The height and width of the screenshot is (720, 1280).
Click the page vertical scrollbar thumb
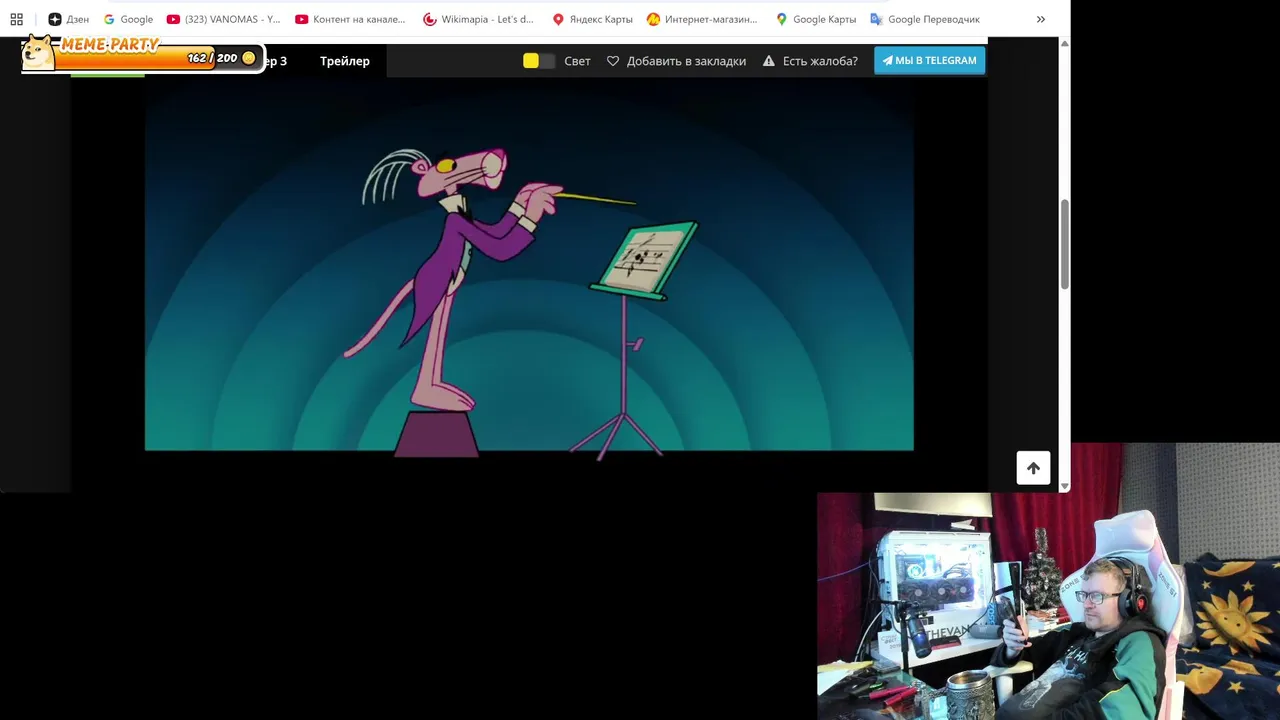(x=1064, y=245)
